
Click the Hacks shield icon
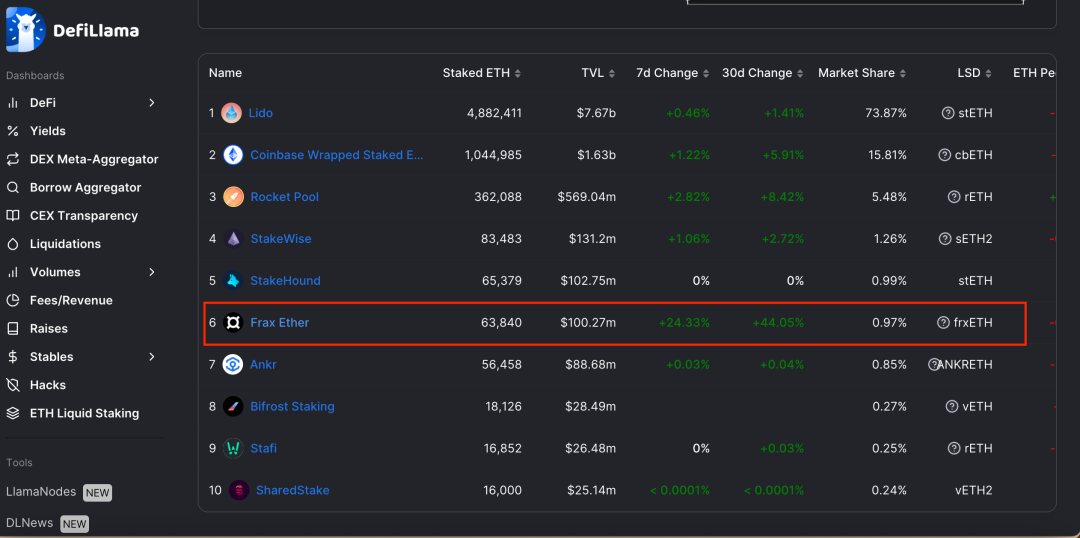tap(12, 385)
